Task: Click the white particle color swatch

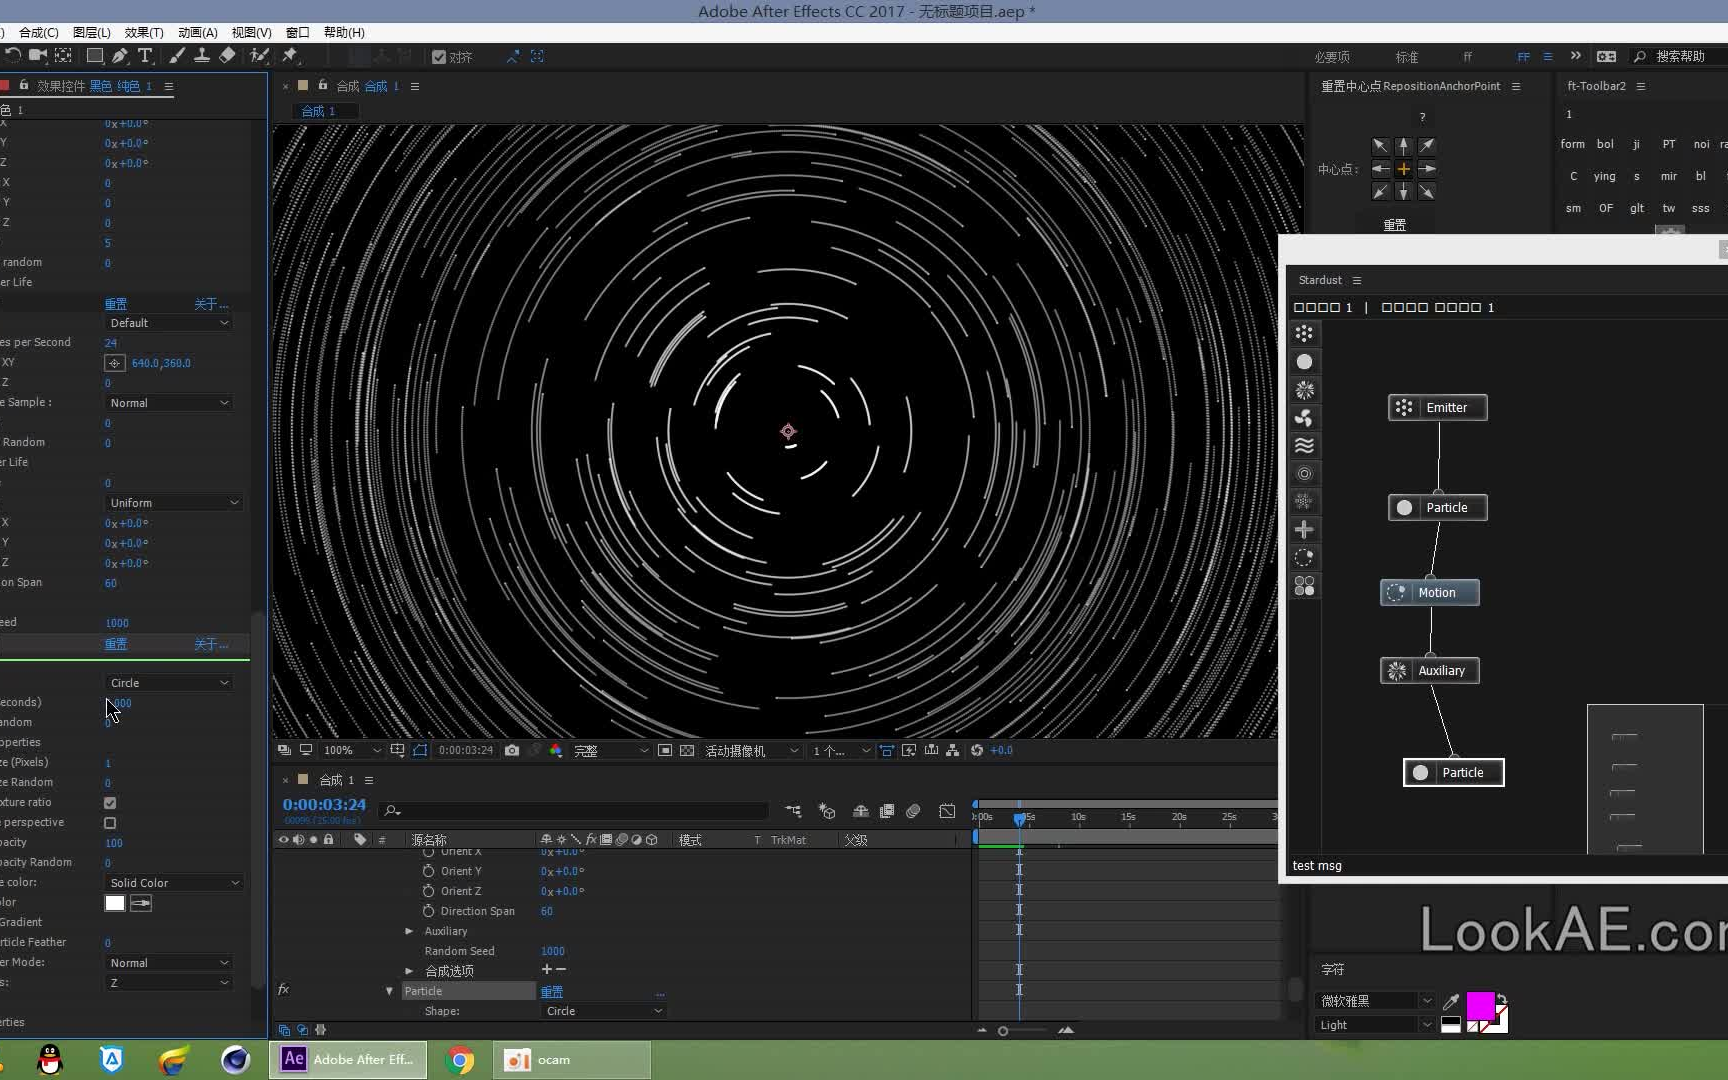Action: (x=115, y=903)
